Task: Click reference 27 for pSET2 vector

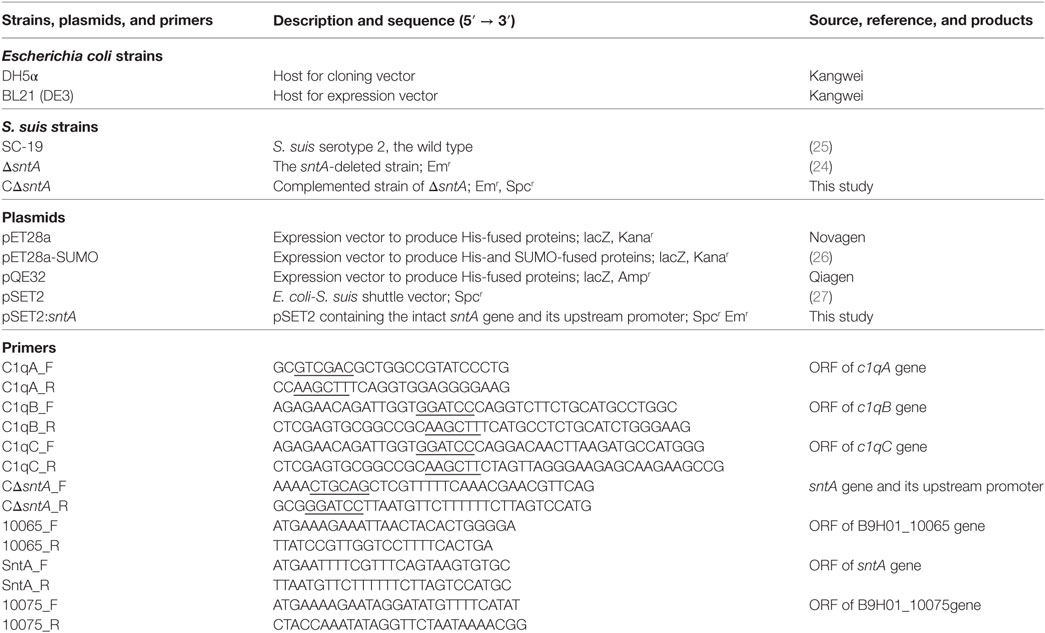Action: 820,297
